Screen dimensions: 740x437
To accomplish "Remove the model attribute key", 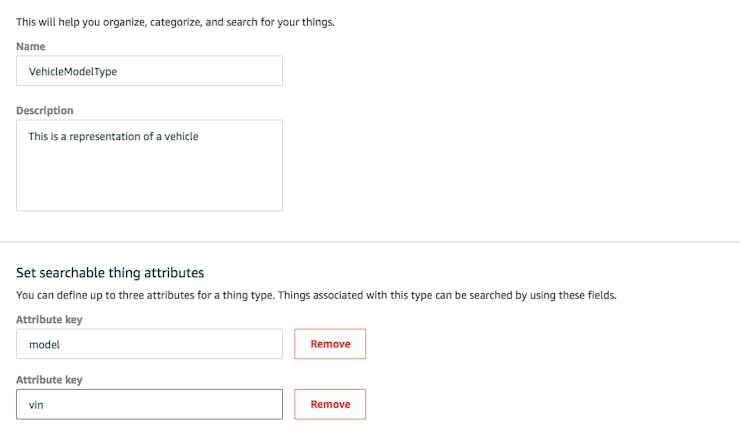I will [x=330, y=344].
